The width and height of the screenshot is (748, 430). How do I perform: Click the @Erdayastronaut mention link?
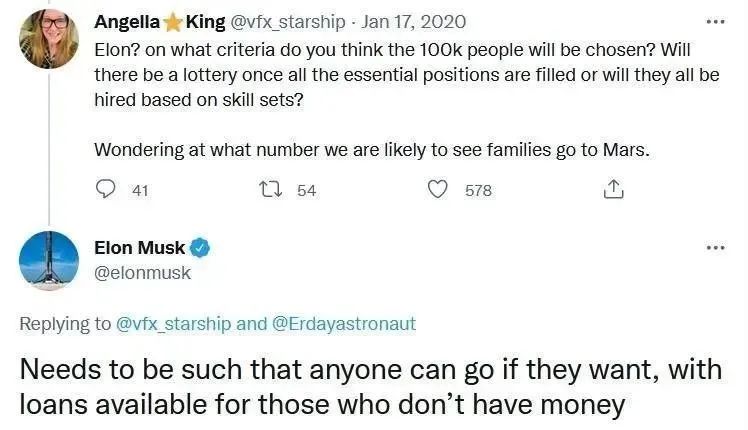[x=343, y=323]
